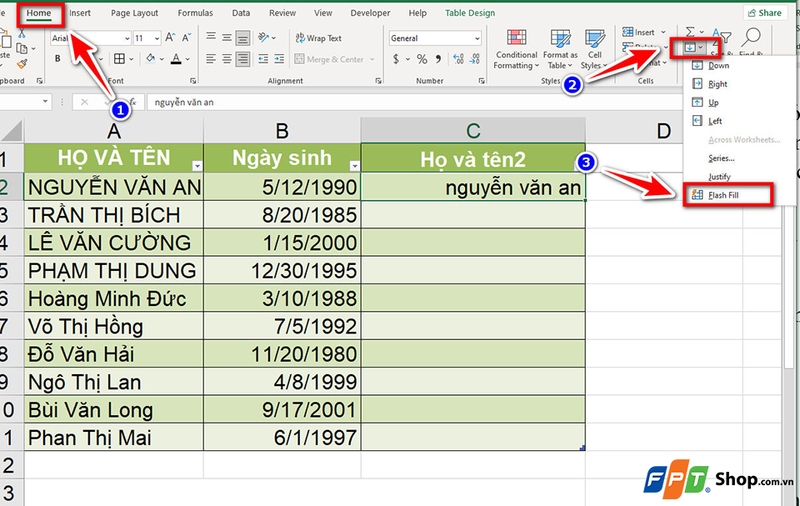Click the Increase Indent icon
The width and height of the screenshot is (800, 506).
(x=279, y=59)
